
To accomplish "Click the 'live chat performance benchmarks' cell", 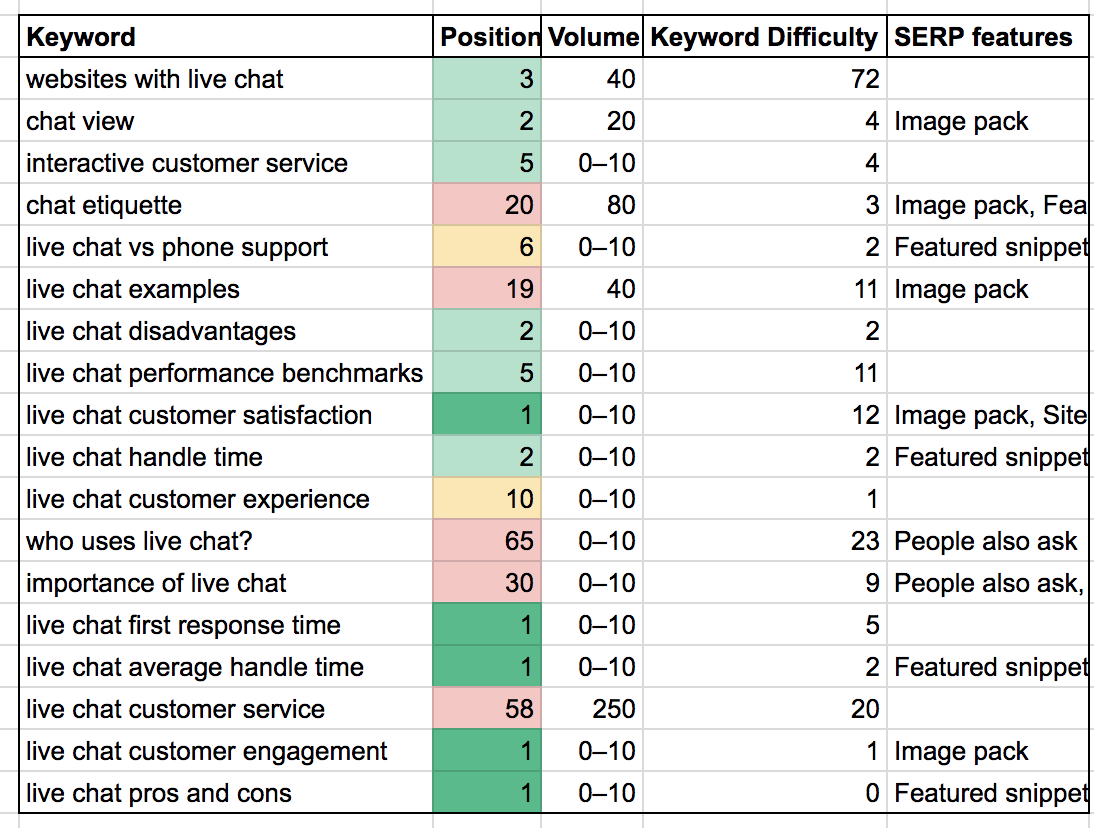I will [225, 373].
